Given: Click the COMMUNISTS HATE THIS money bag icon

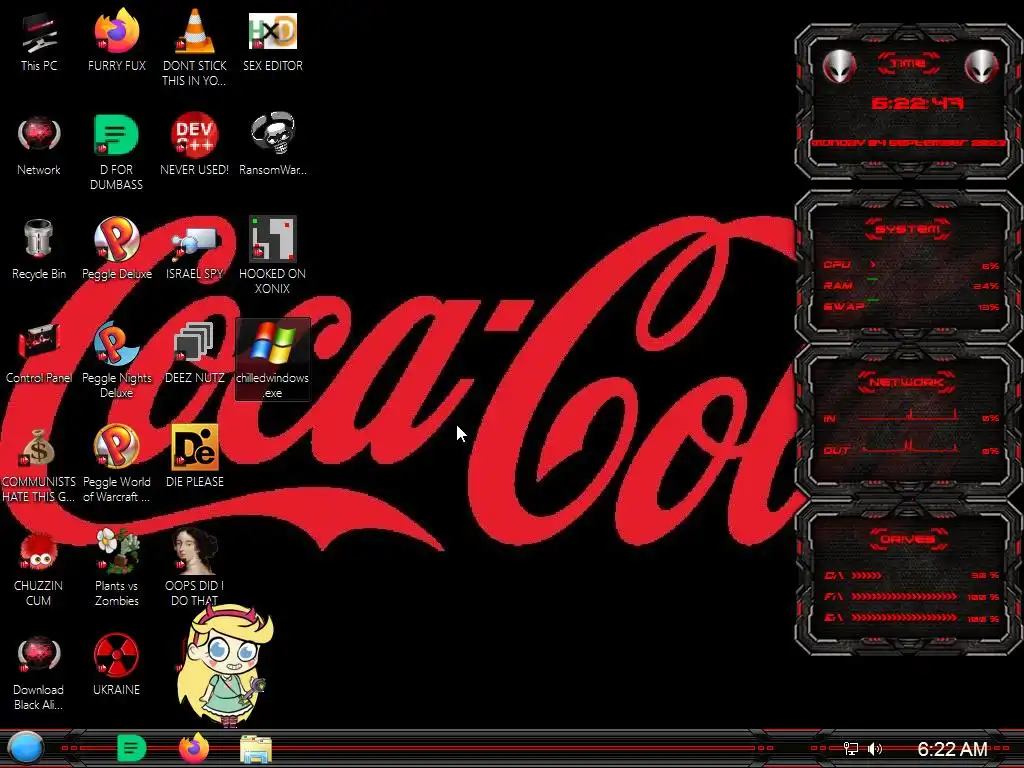Looking at the screenshot, I should point(39,464).
